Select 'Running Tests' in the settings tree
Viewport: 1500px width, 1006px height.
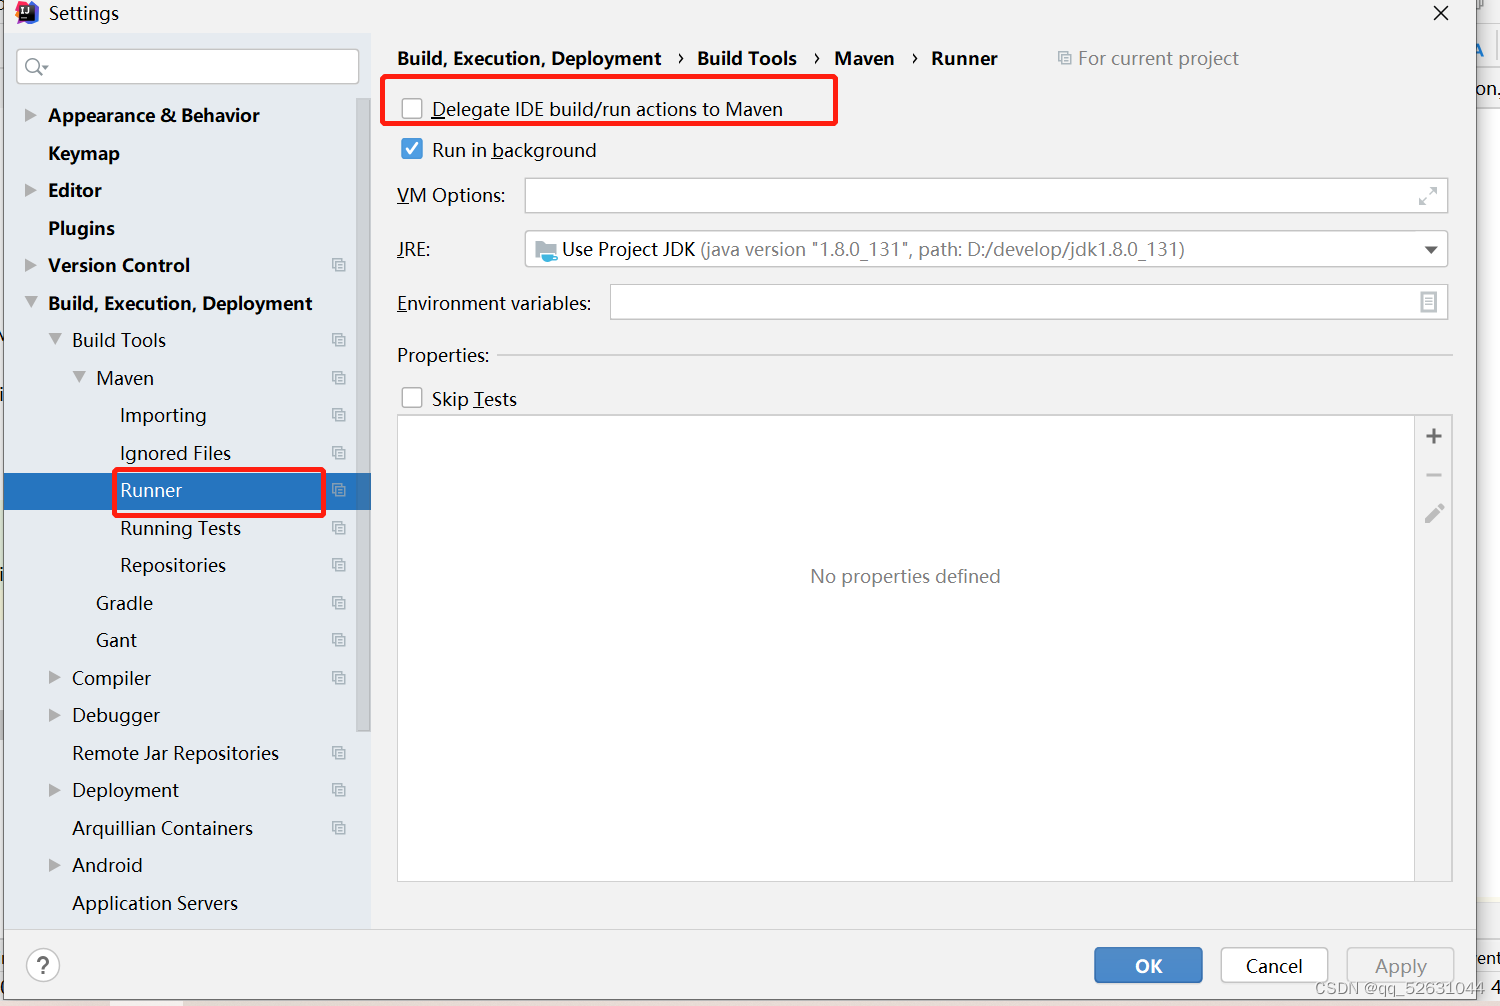(x=180, y=528)
